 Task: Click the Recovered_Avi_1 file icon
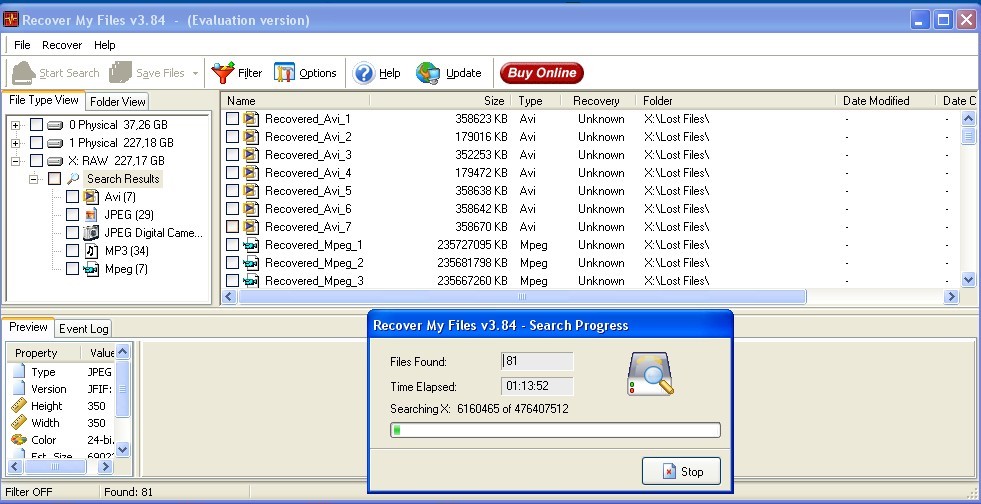pos(252,119)
